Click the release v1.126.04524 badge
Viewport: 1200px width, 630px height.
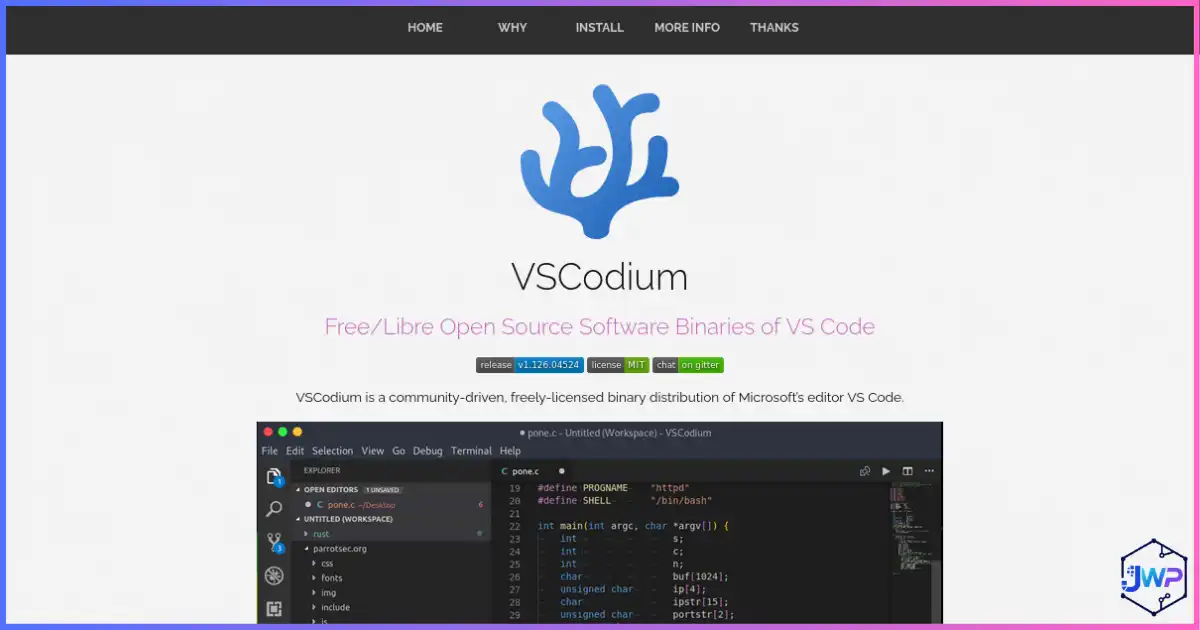[x=529, y=365]
